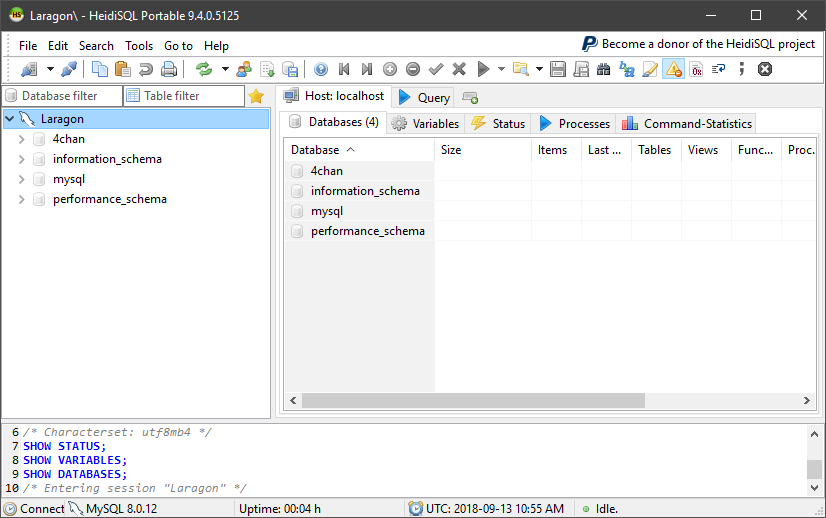Screen dimensions: 826x518
Task: Switch to the Query tab
Action: click(x=425, y=97)
